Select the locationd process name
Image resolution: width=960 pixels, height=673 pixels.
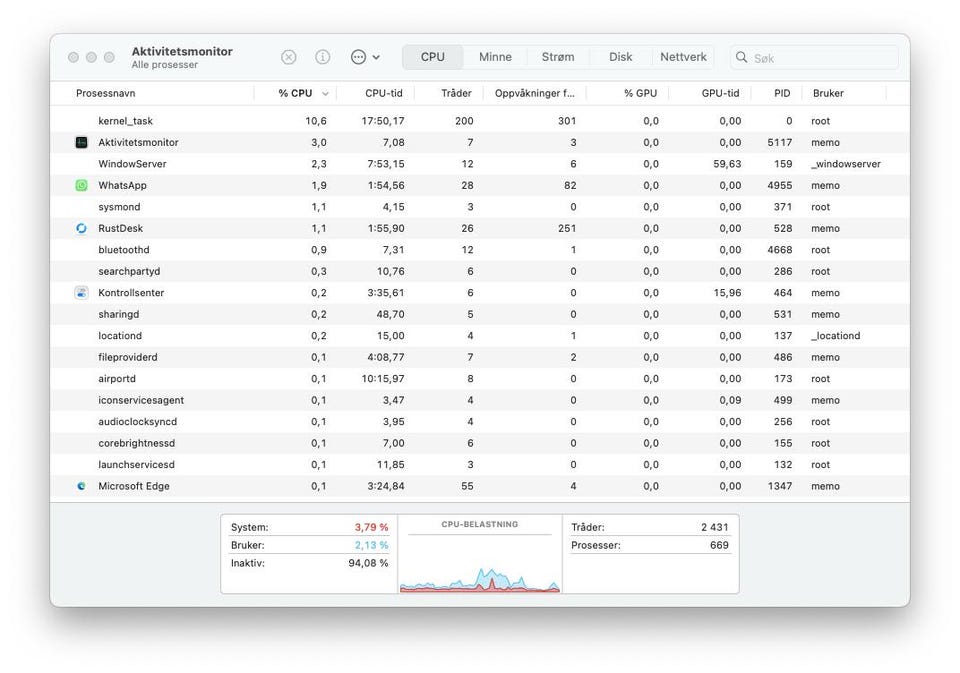click(x=120, y=335)
